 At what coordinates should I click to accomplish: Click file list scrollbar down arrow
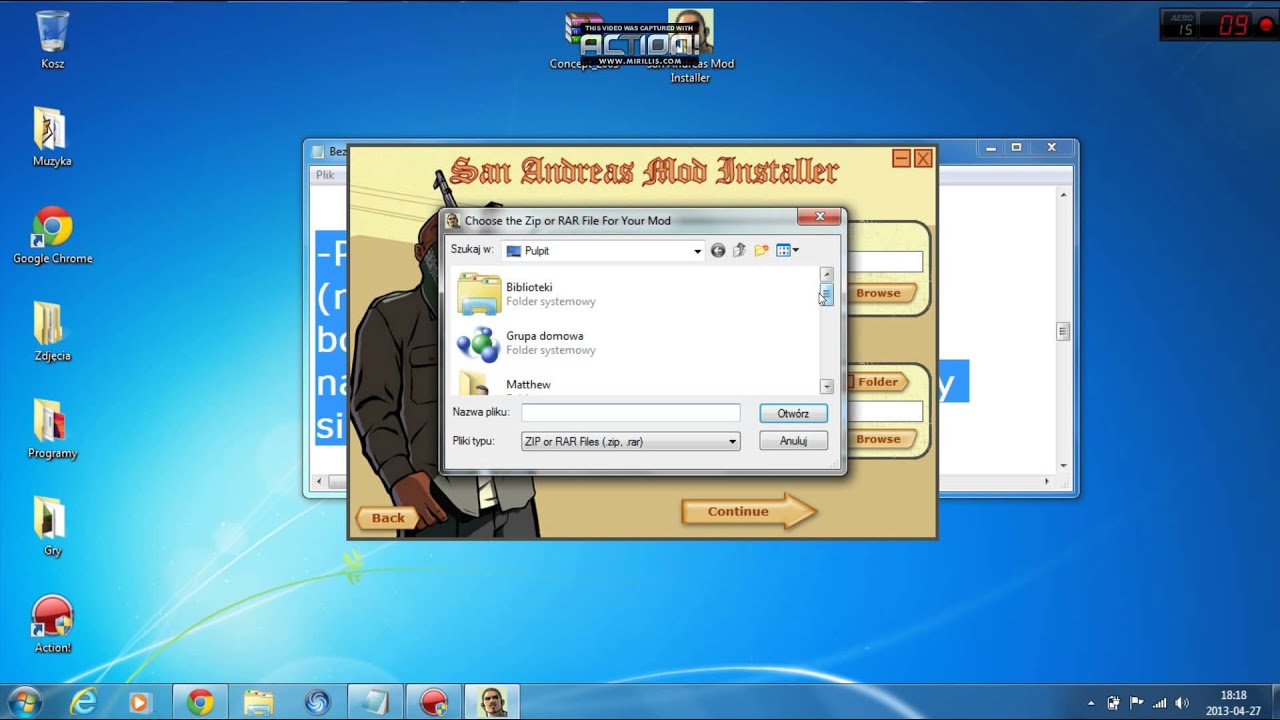point(826,386)
